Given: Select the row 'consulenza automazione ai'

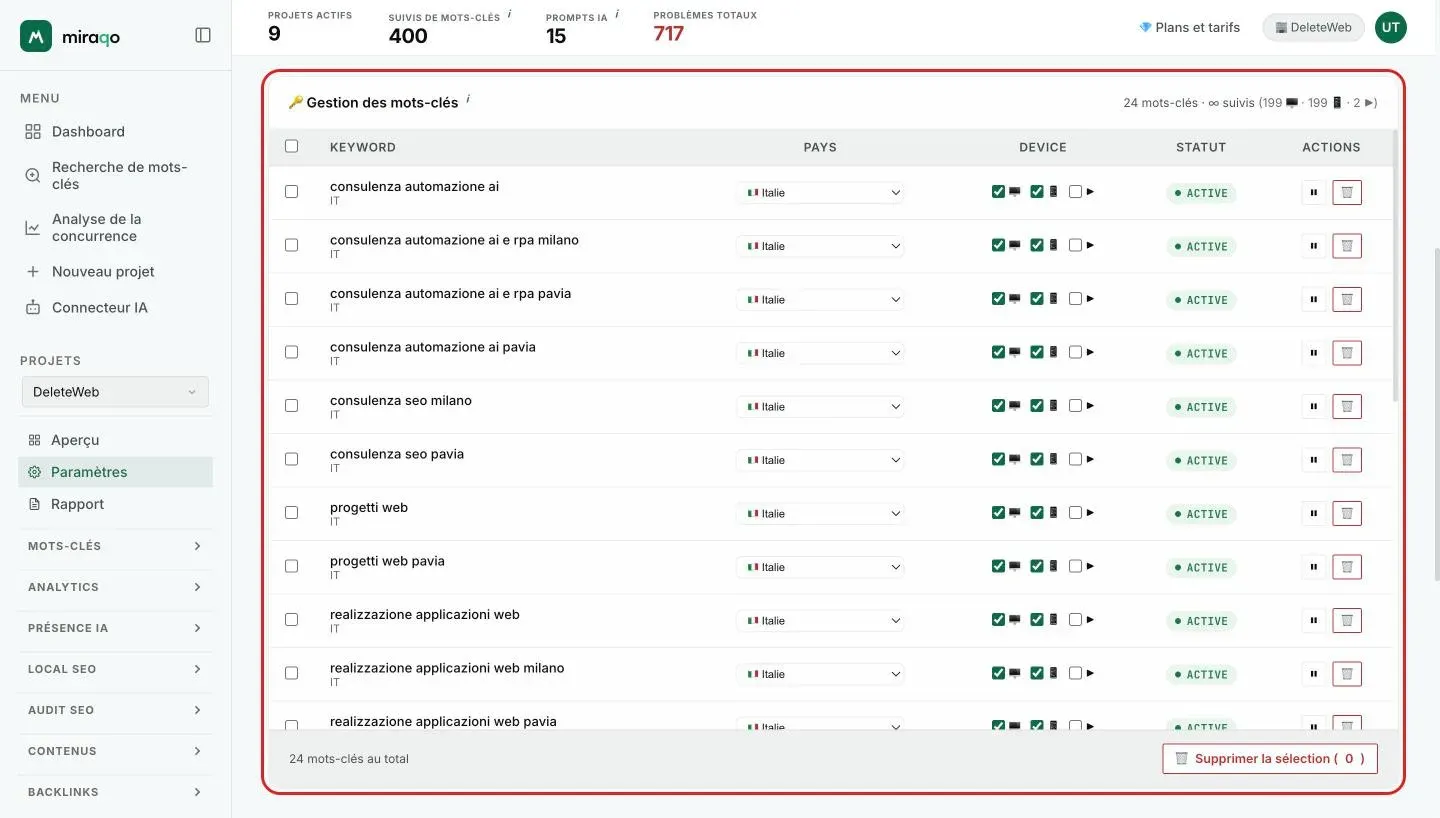Looking at the screenshot, I should [x=292, y=191].
